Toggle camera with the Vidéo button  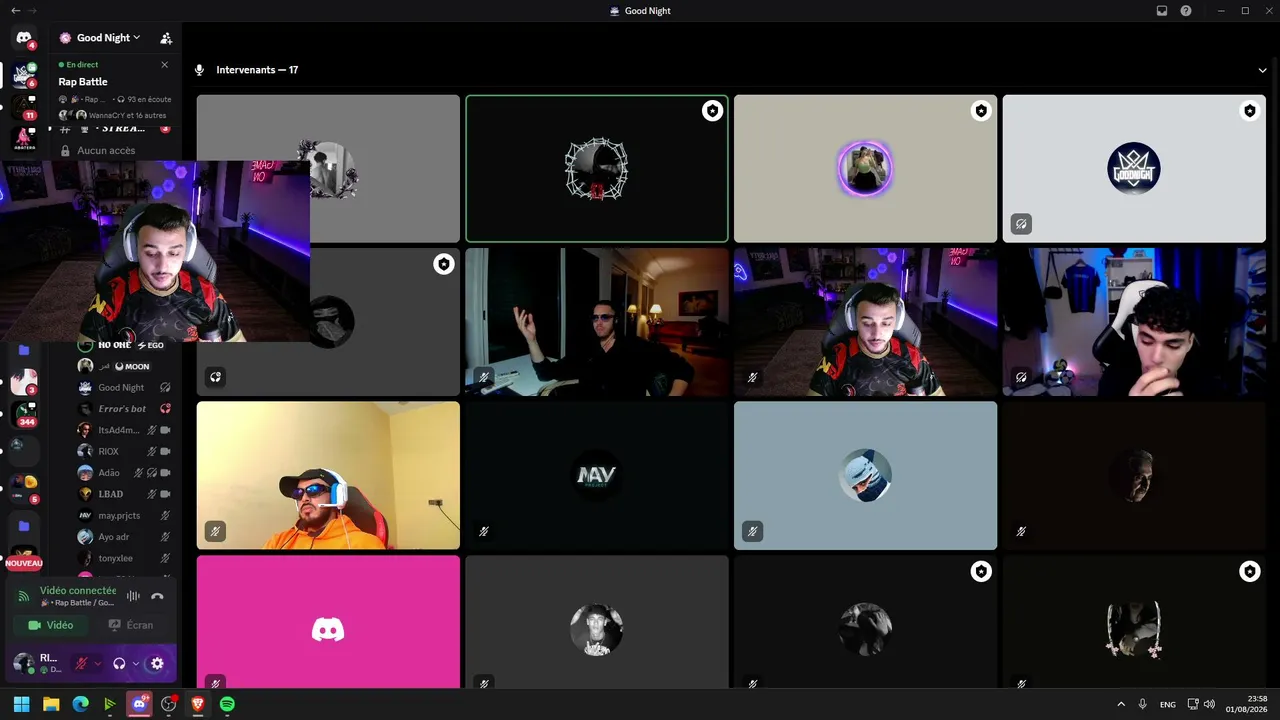coord(51,625)
